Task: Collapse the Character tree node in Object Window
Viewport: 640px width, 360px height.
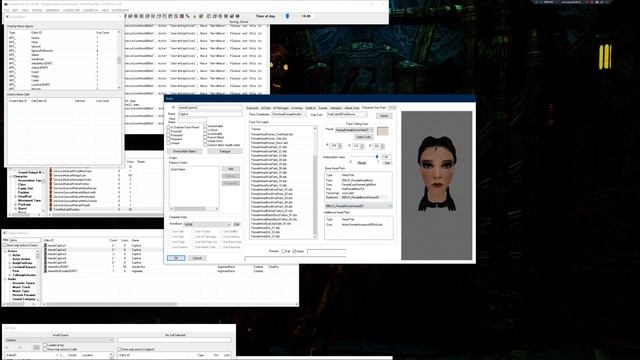Action: [x=11, y=176]
